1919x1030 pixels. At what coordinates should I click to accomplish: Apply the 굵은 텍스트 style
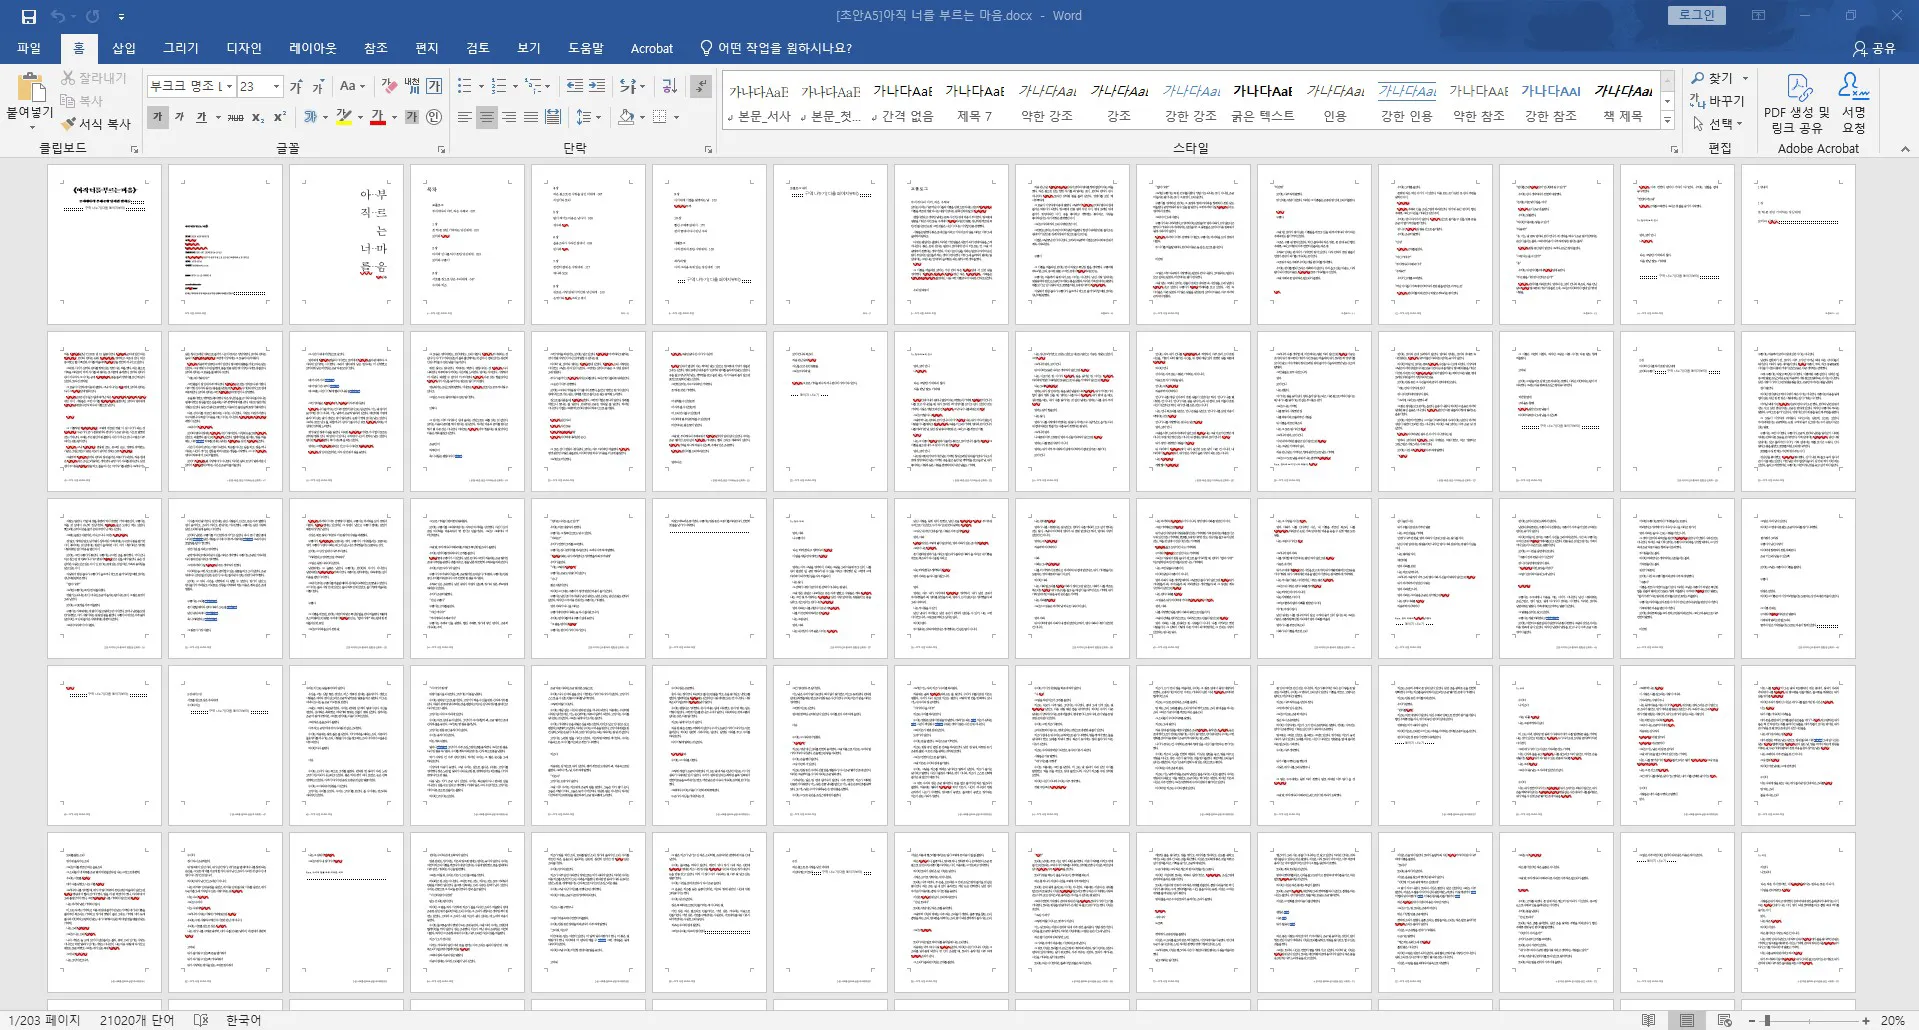[1263, 102]
